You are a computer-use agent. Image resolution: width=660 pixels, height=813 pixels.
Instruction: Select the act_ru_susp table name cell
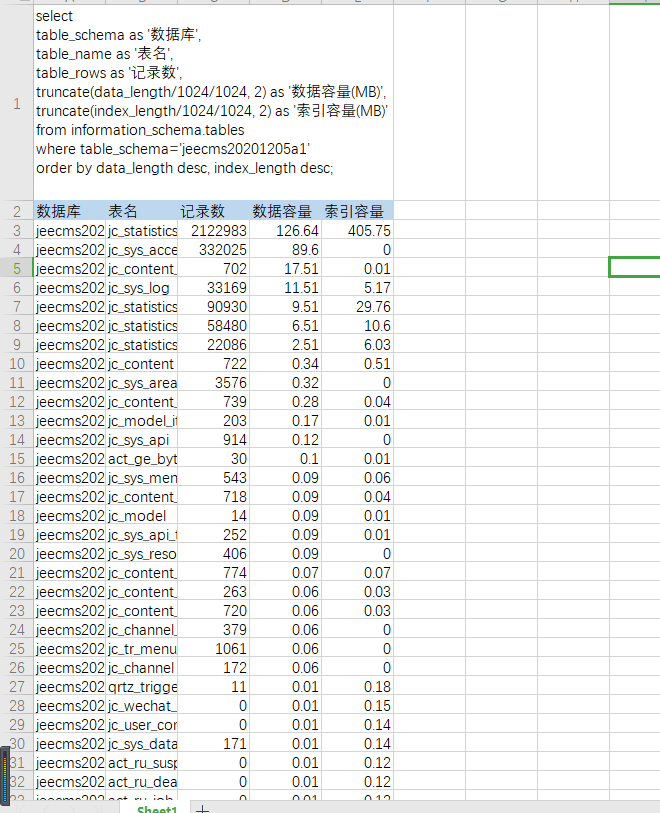(142, 762)
